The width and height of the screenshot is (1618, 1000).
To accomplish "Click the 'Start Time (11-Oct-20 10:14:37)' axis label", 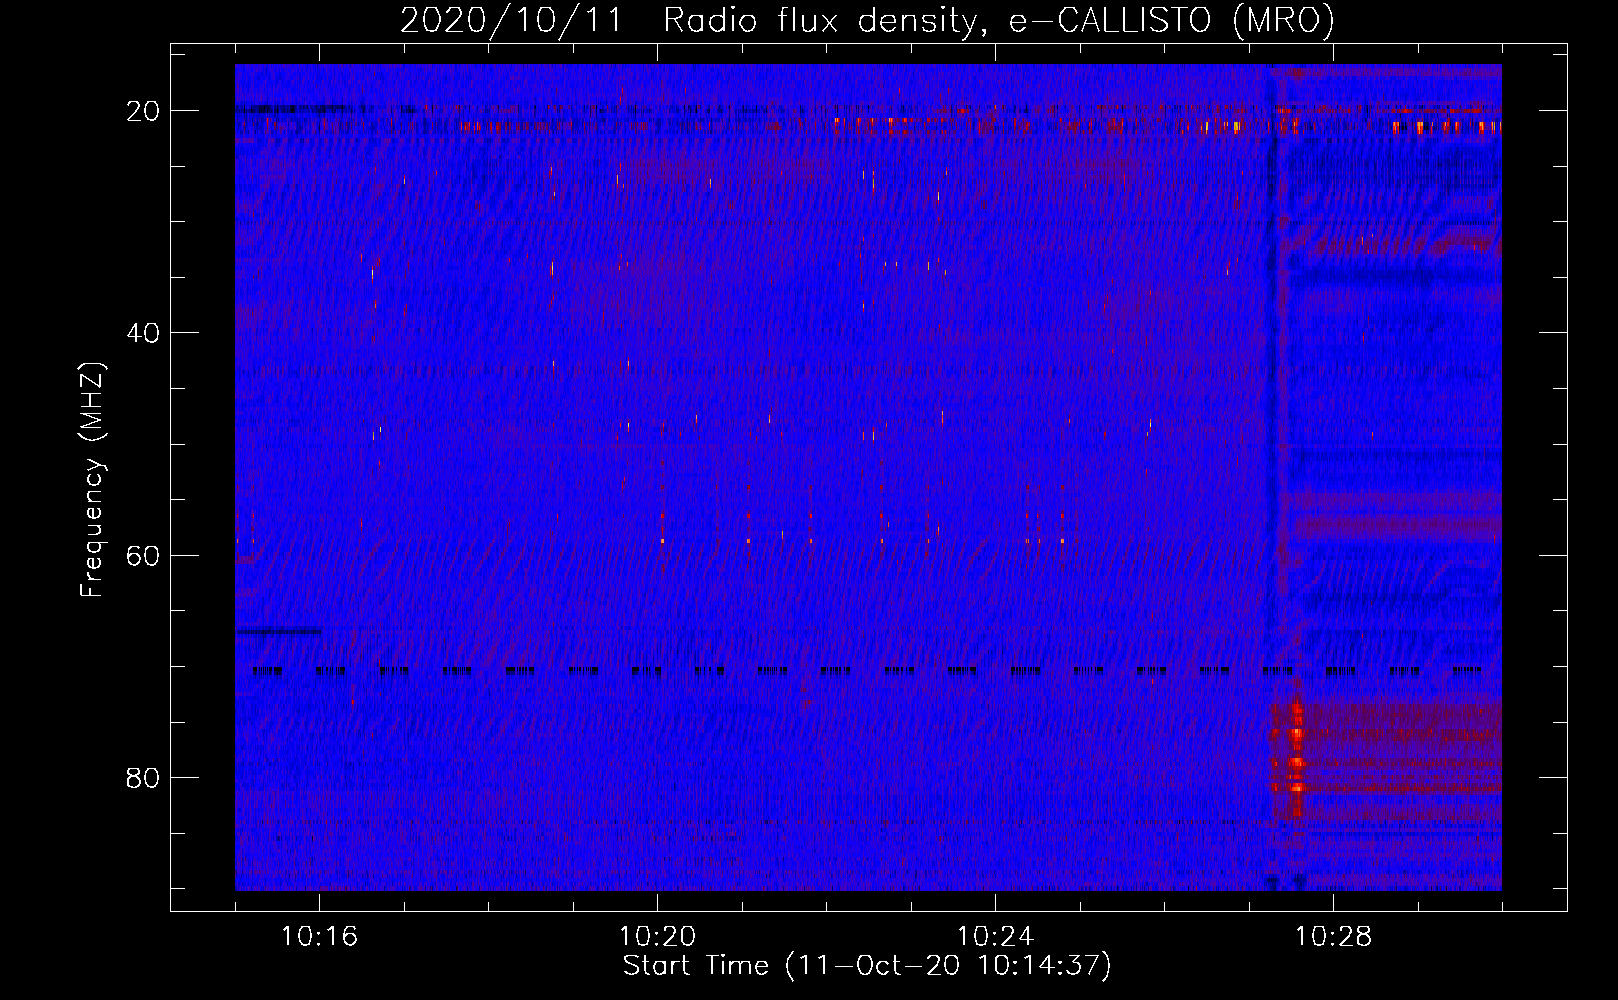I will coord(867,966).
